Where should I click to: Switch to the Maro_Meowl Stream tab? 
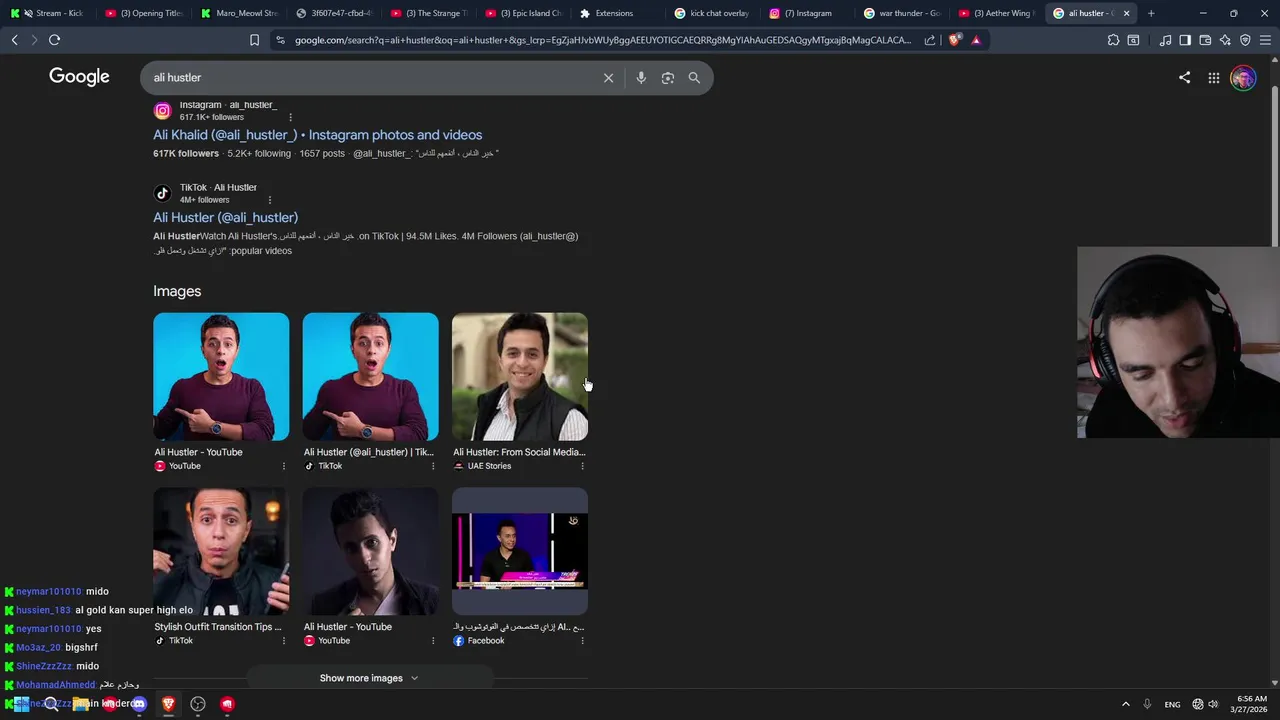click(x=238, y=13)
